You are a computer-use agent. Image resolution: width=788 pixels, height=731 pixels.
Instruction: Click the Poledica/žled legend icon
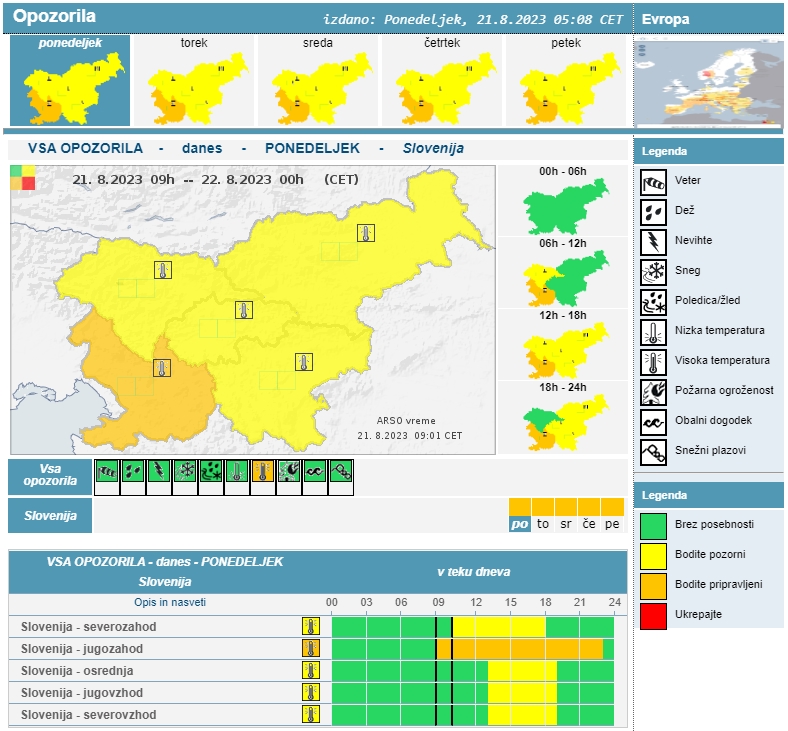(x=653, y=302)
